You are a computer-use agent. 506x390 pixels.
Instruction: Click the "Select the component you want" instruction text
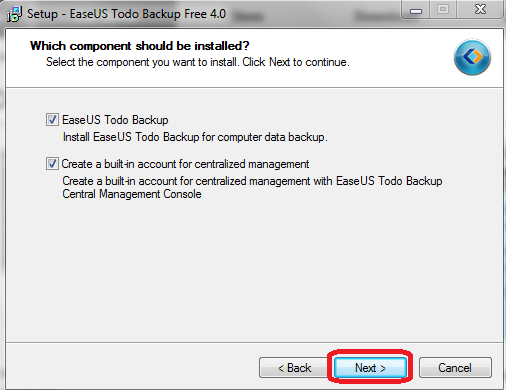pyautogui.click(x=198, y=62)
